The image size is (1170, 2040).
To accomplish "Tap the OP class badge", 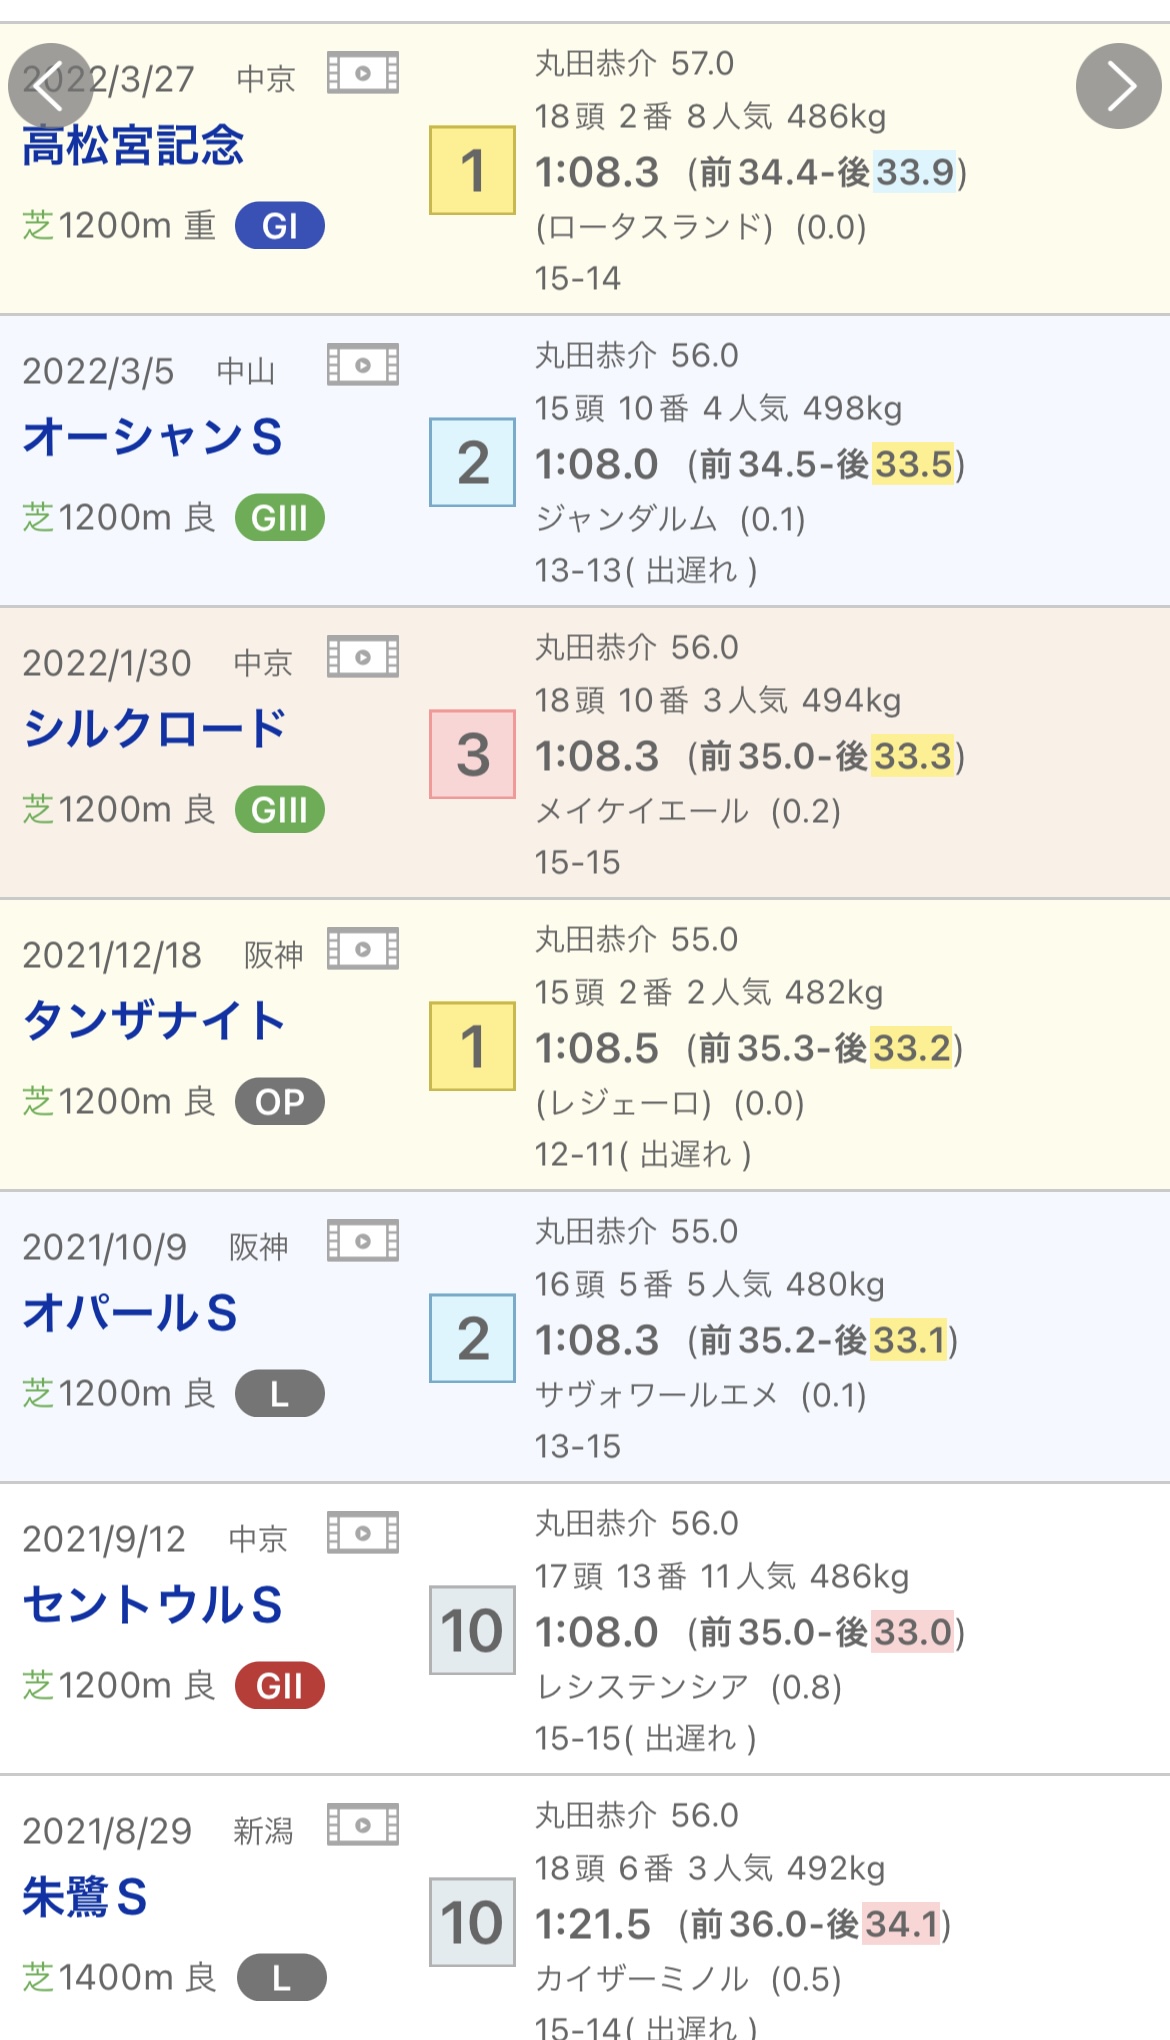I will [x=280, y=1102].
